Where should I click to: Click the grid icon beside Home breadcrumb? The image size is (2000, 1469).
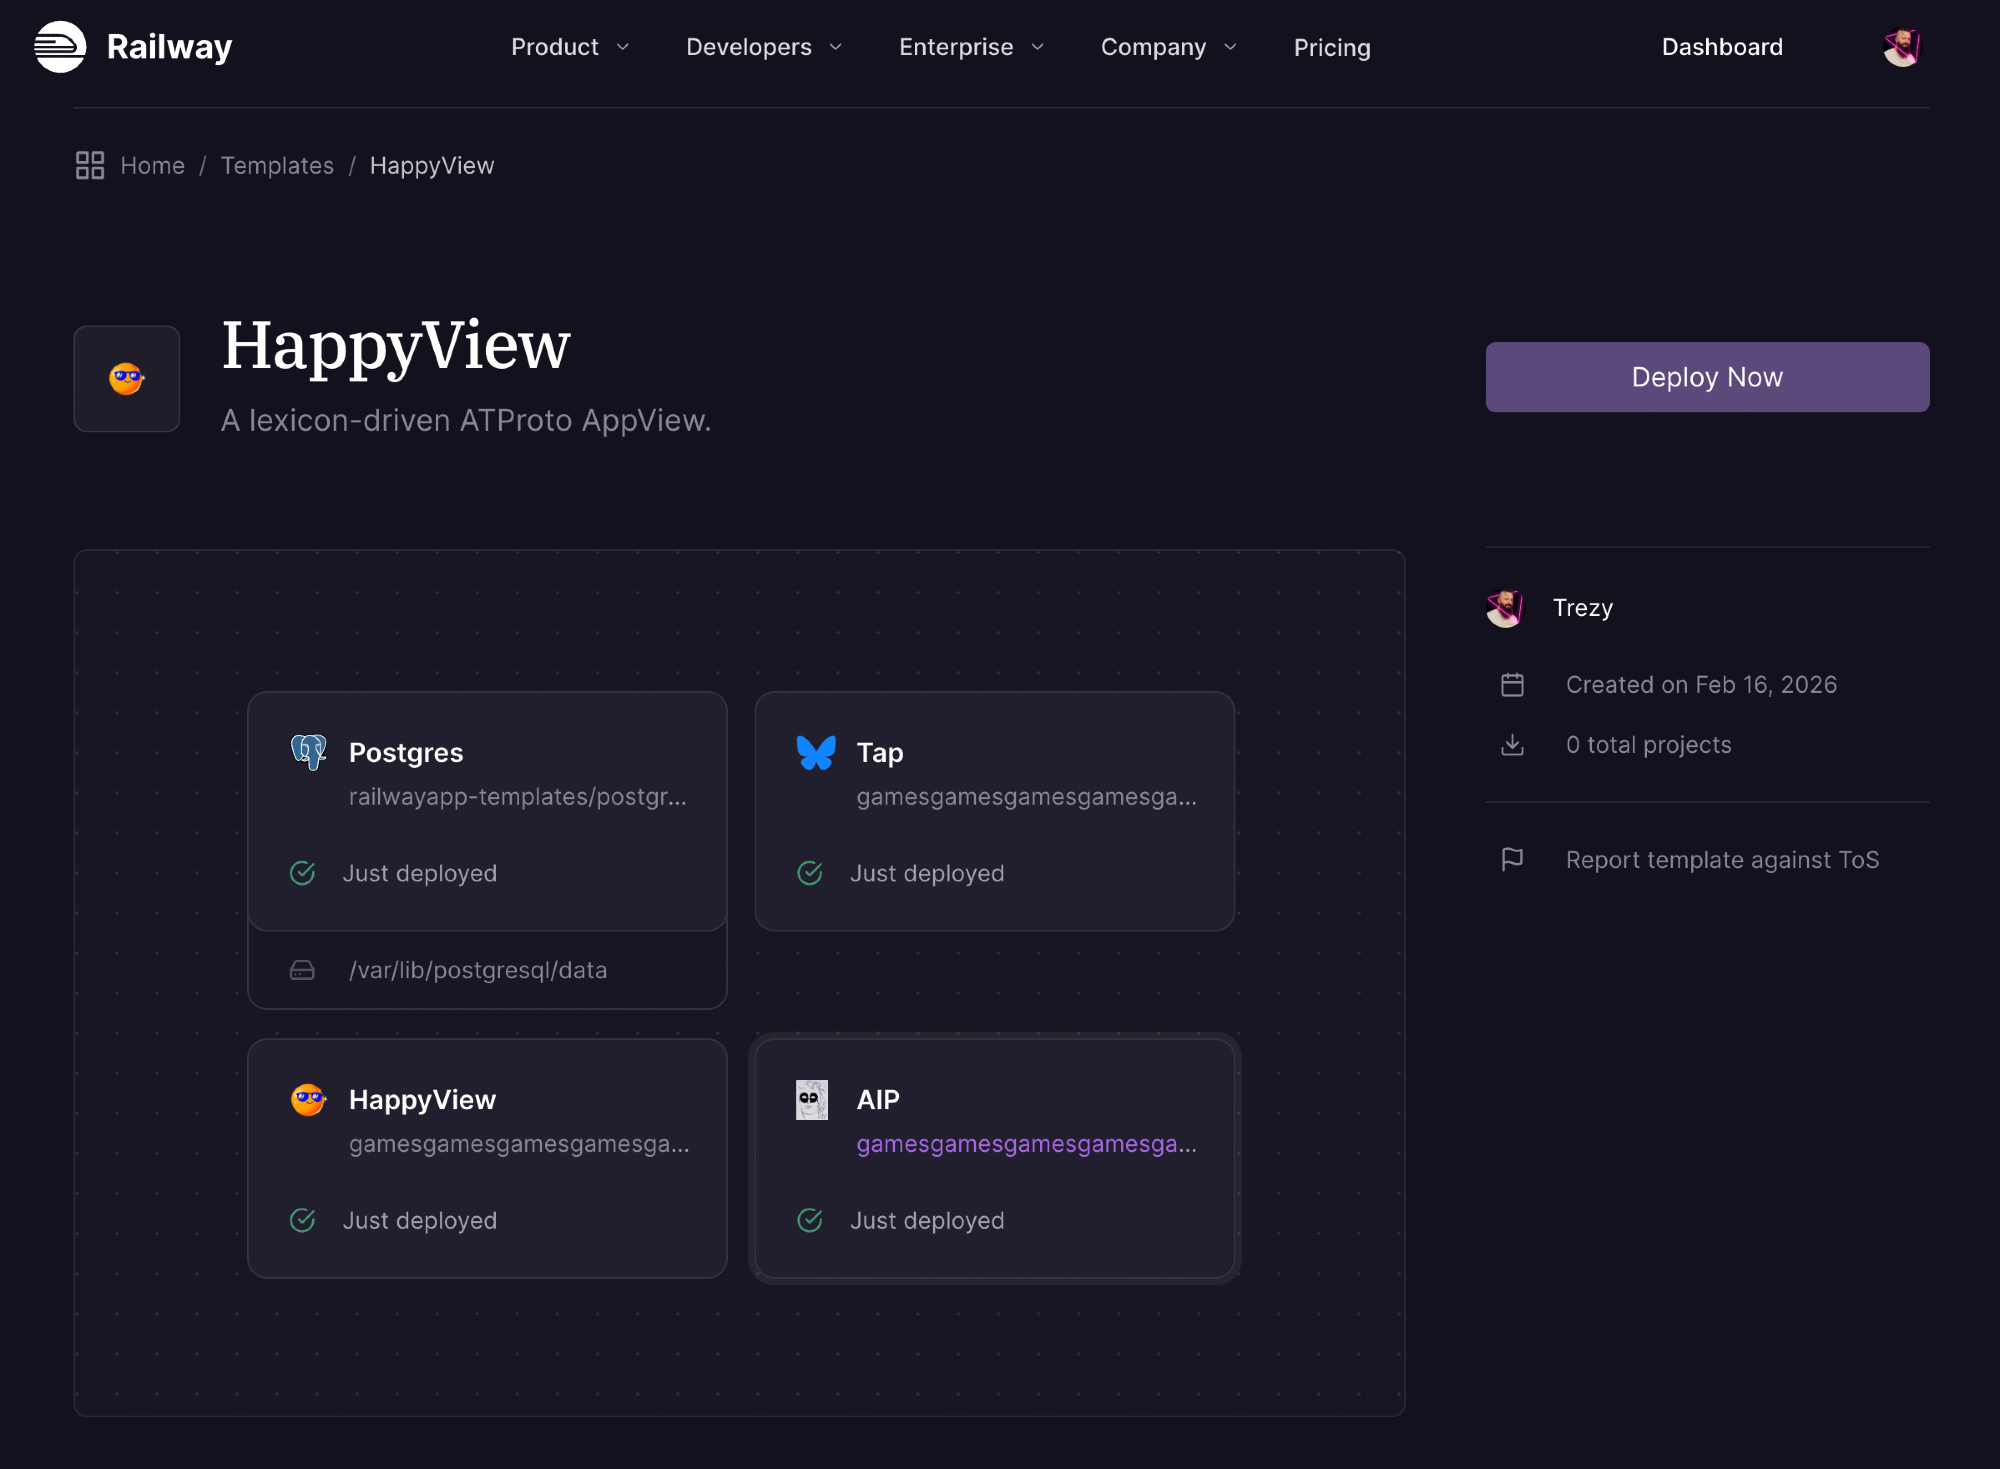click(90, 165)
